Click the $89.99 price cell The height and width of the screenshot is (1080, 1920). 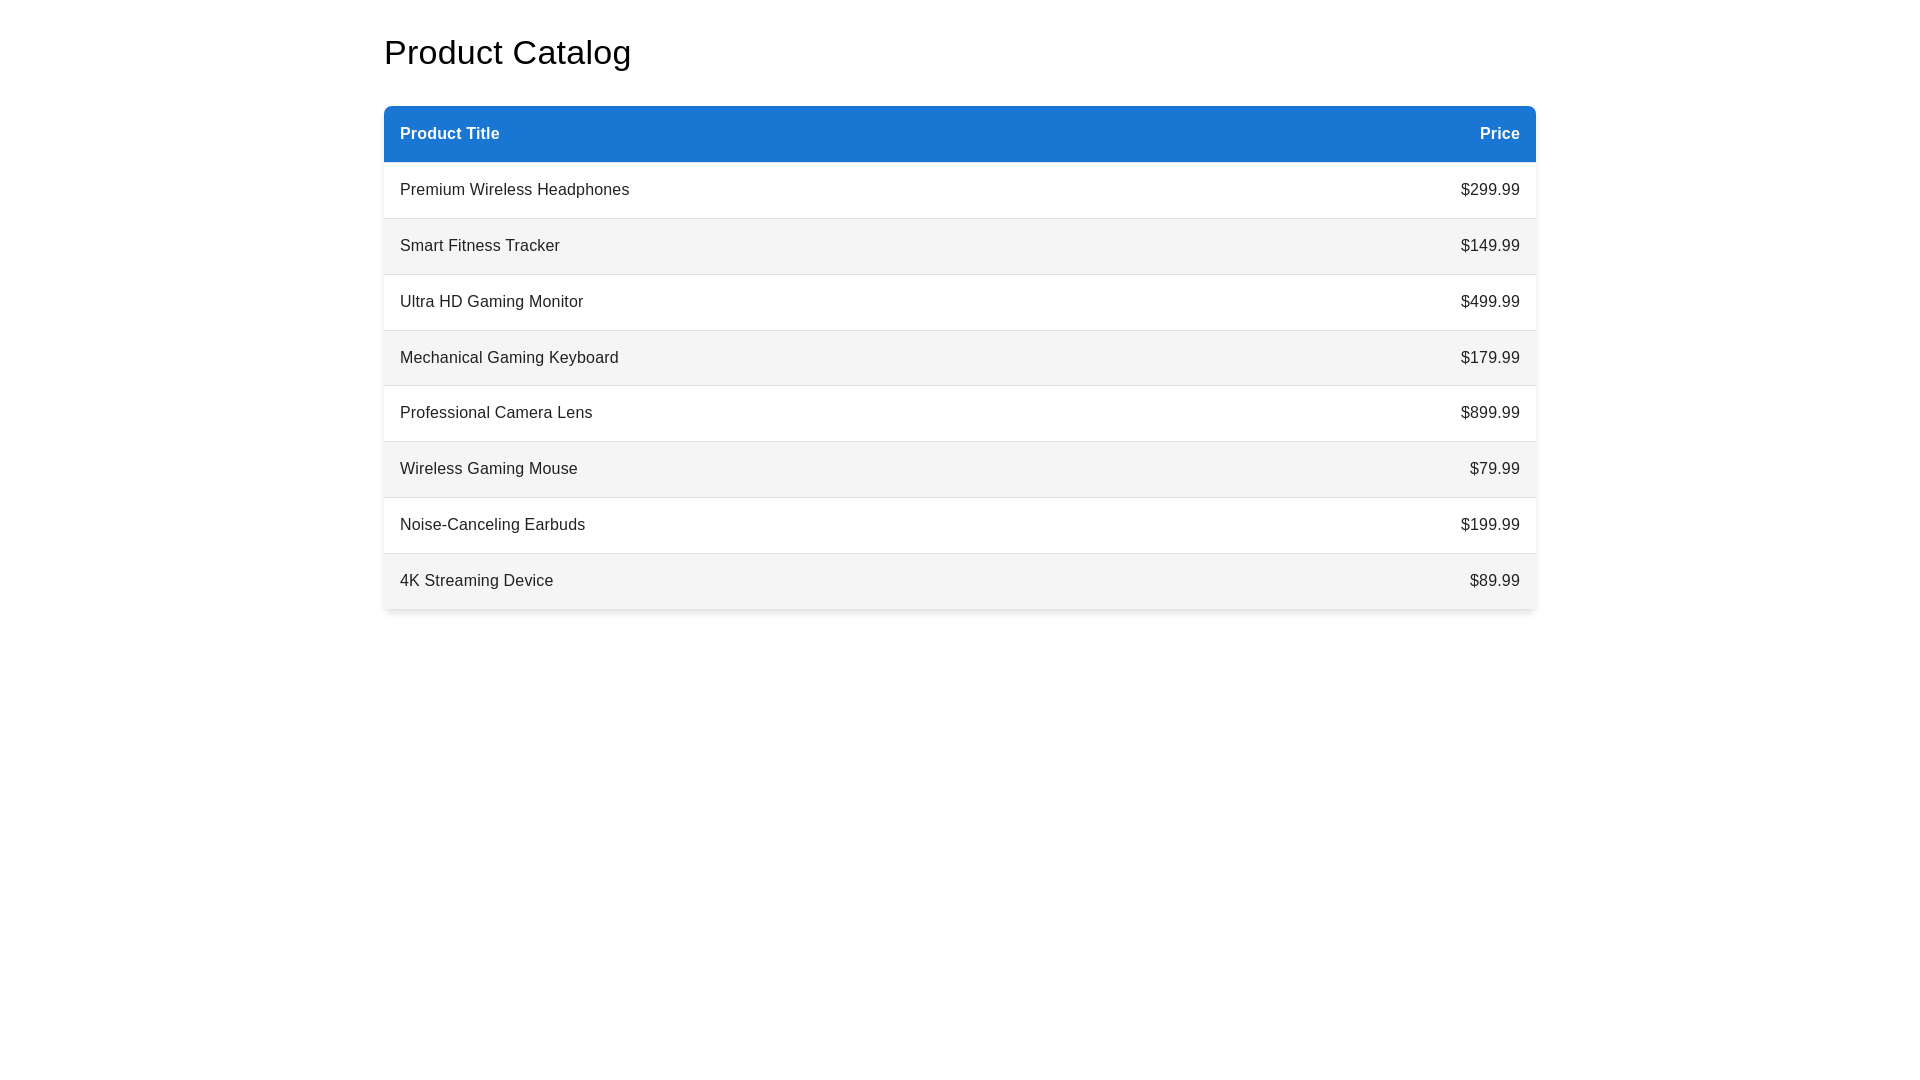point(1494,581)
